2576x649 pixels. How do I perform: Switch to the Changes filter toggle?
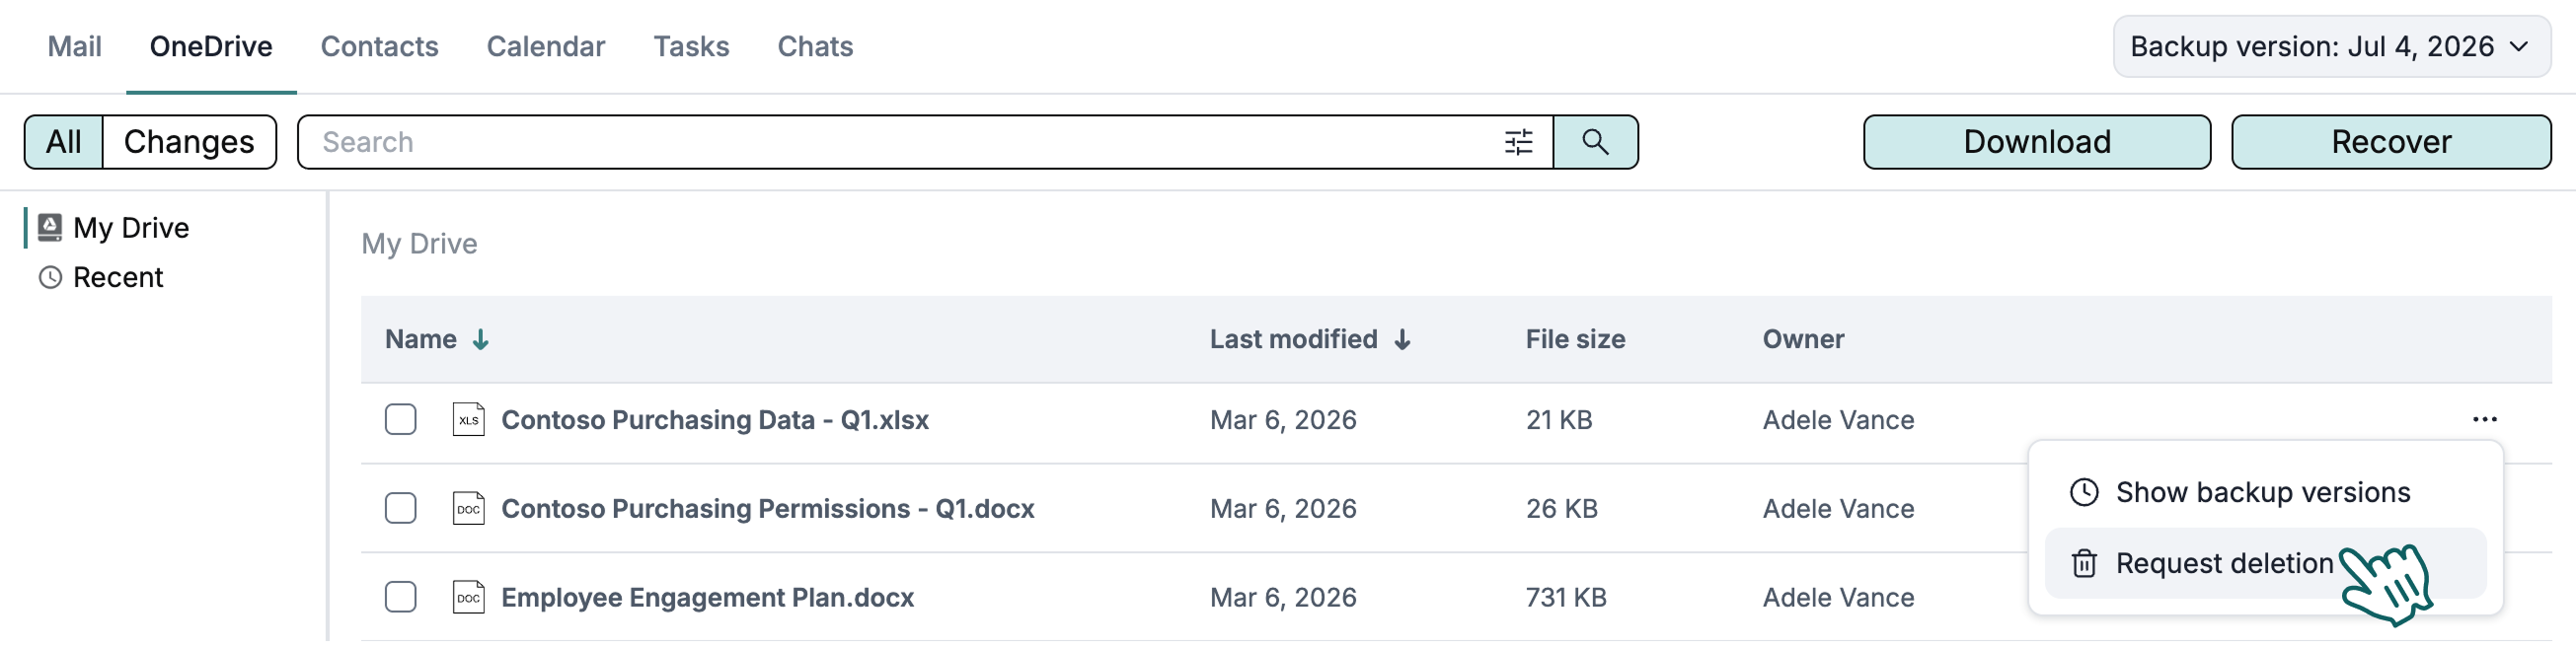coord(189,142)
